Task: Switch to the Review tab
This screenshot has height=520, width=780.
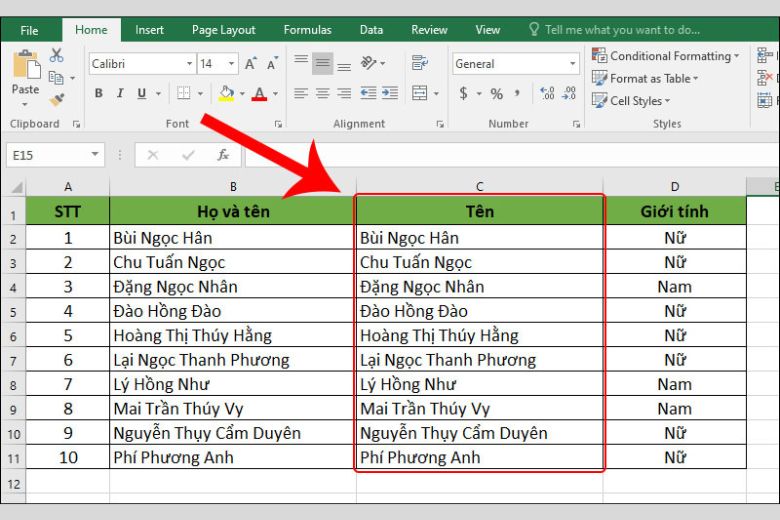Action: [x=429, y=30]
